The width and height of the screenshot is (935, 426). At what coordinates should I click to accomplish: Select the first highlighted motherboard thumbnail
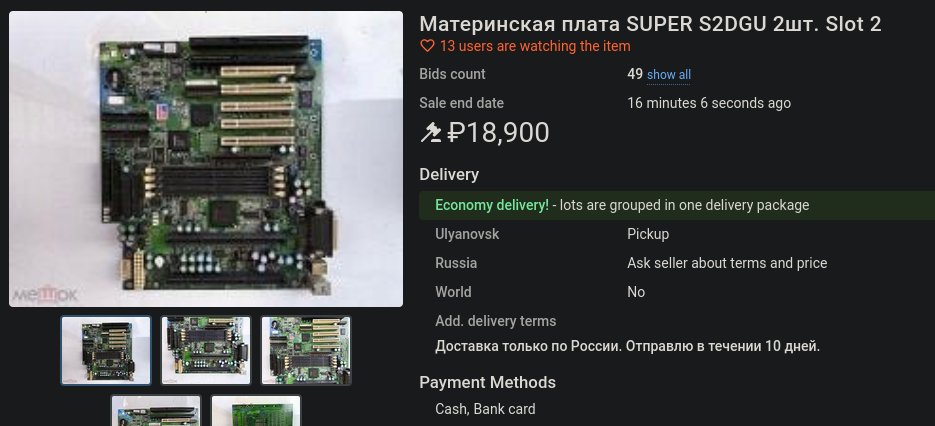click(x=106, y=350)
